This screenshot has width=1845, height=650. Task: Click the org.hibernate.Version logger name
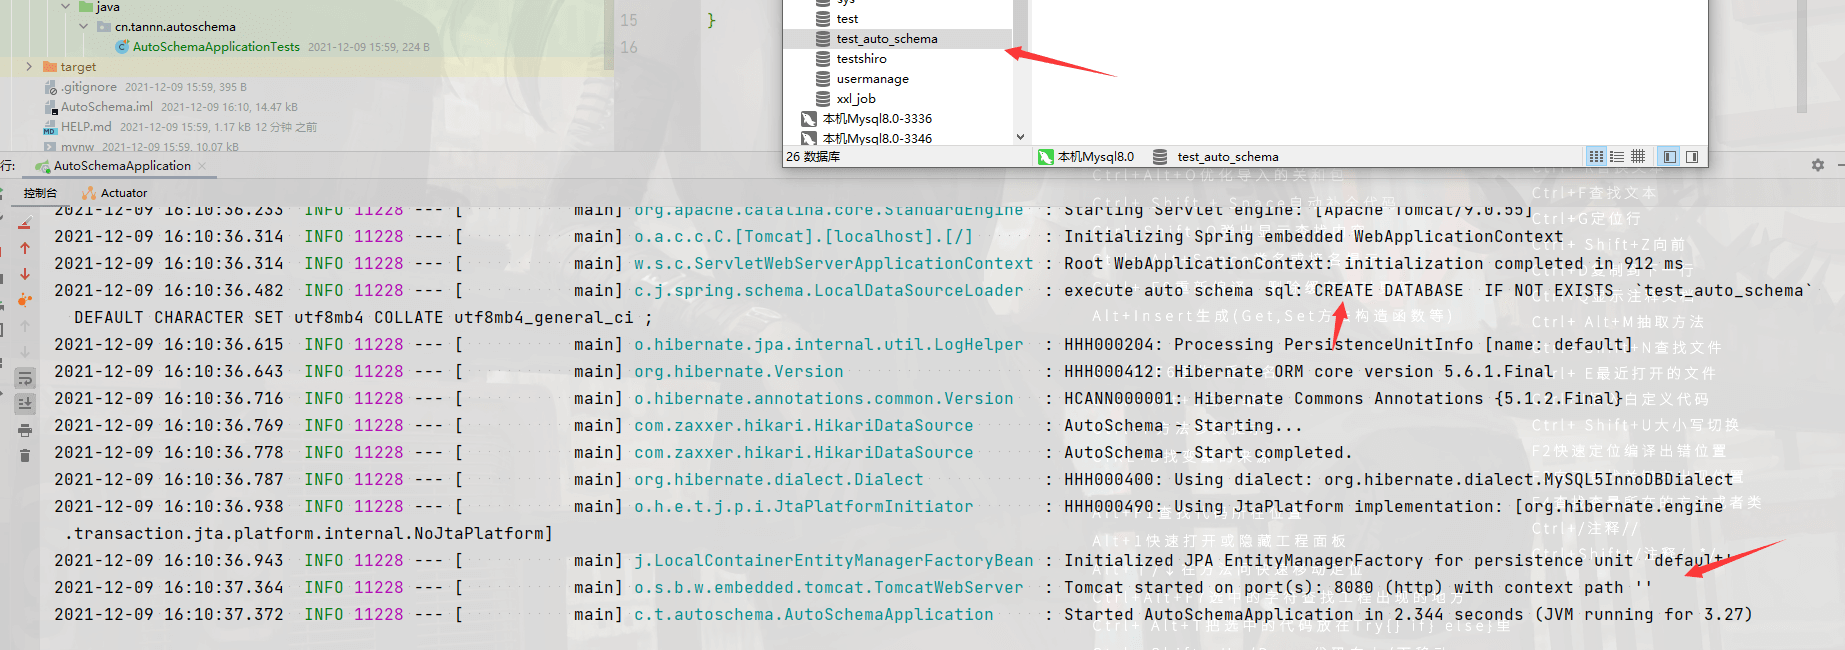(x=738, y=372)
